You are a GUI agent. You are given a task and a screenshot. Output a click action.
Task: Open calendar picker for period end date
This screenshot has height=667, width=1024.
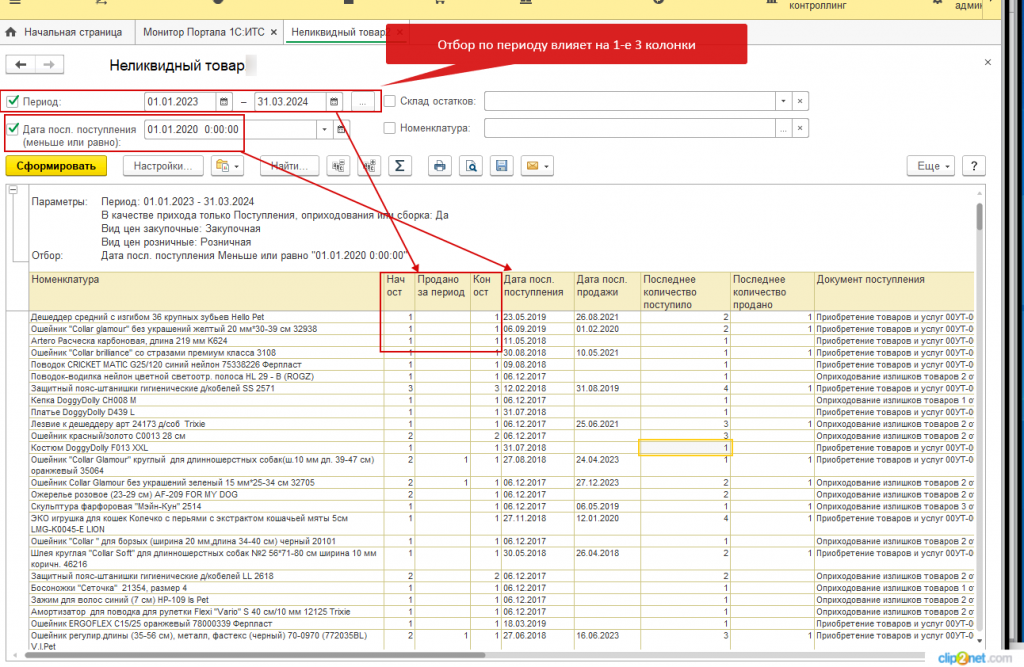click(x=334, y=102)
